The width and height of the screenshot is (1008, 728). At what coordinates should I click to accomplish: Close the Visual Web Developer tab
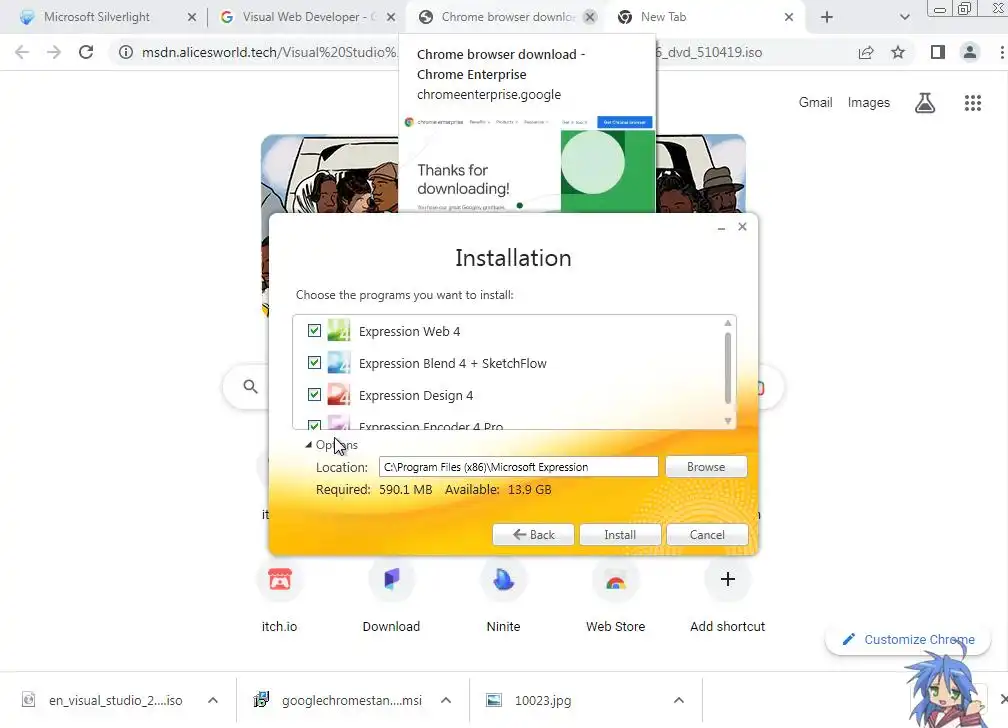(x=391, y=17)
